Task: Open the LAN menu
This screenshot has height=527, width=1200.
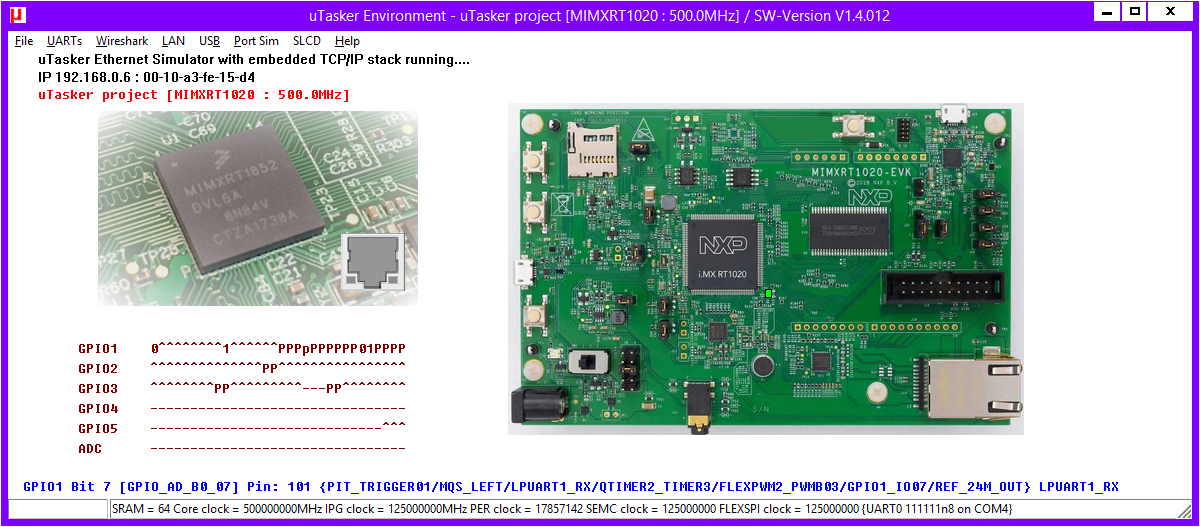Action: click(173, 41)
